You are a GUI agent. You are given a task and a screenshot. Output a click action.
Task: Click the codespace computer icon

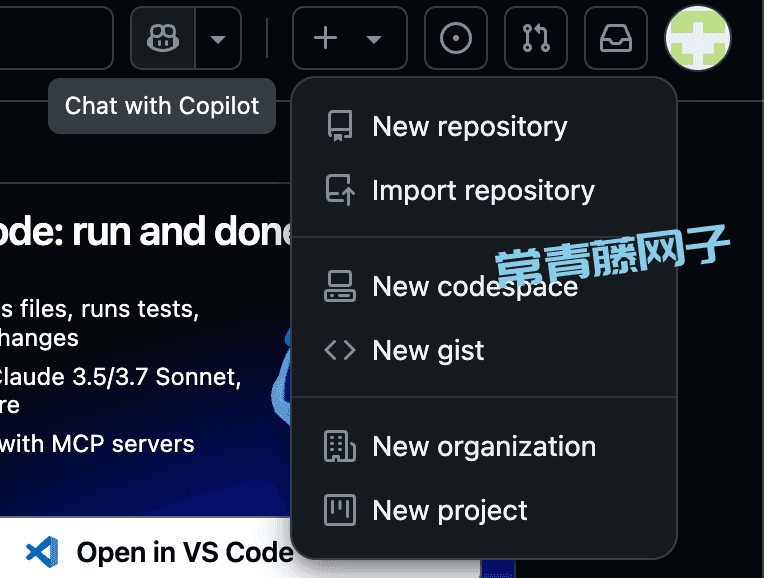[340, 286]
